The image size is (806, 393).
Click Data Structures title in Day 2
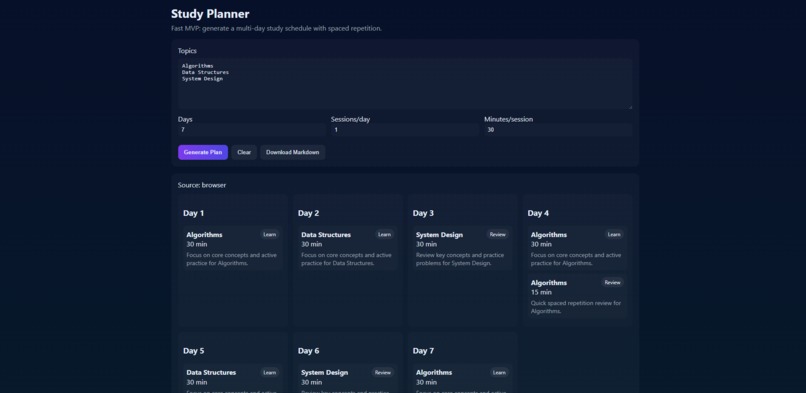click(326, 235)
